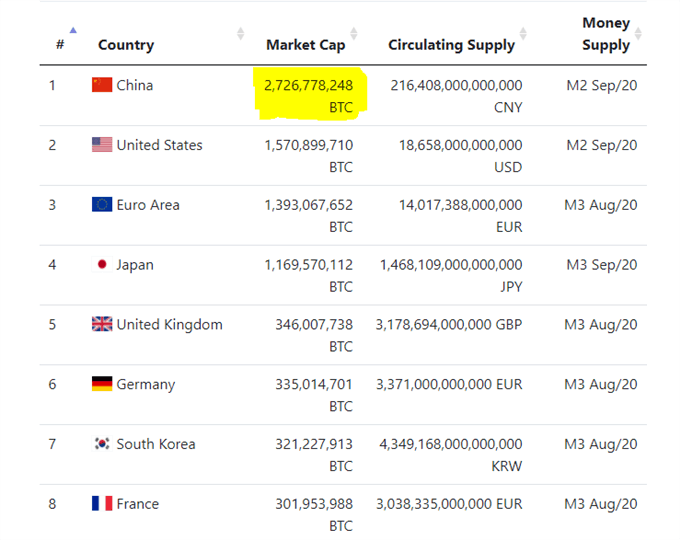This screenshot has height=540, width=680.
Task: Click the China flag icon
Action: pos(102,85)
